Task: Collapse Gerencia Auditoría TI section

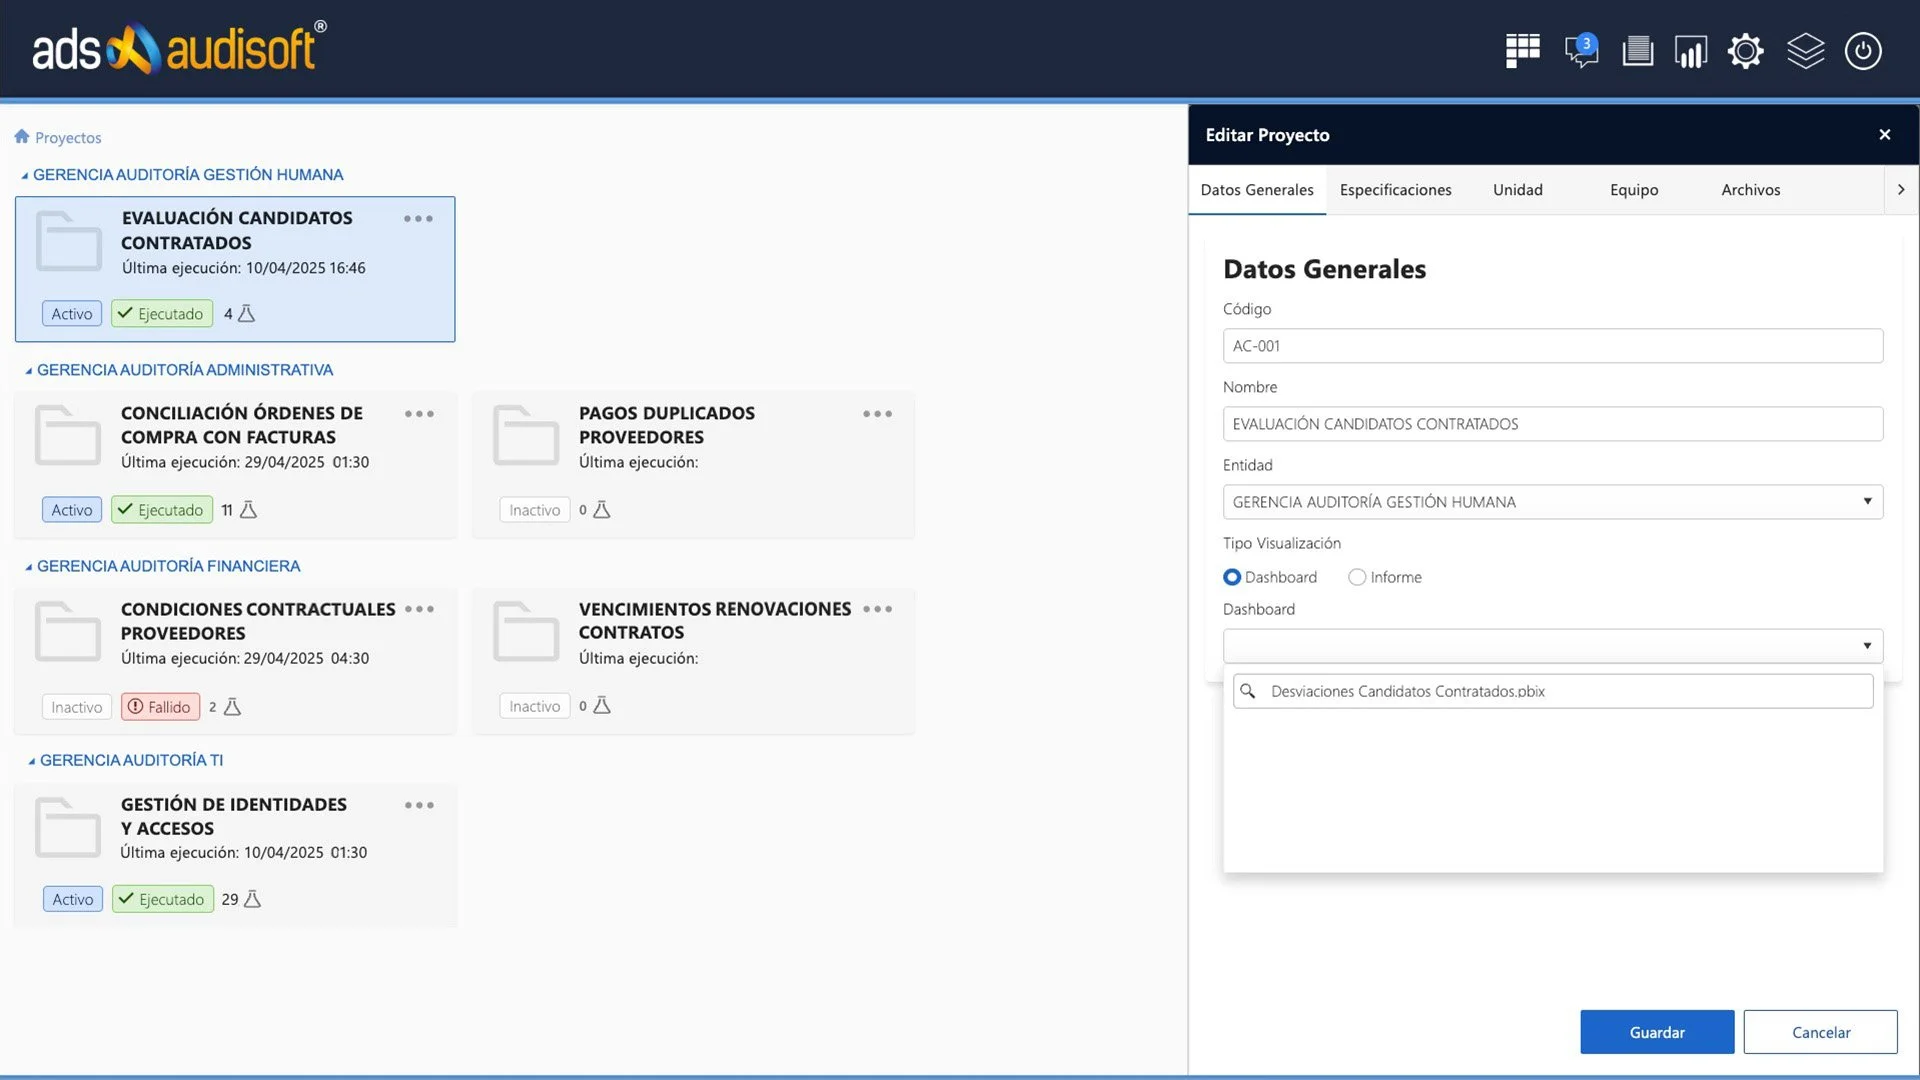Action: 31,761
